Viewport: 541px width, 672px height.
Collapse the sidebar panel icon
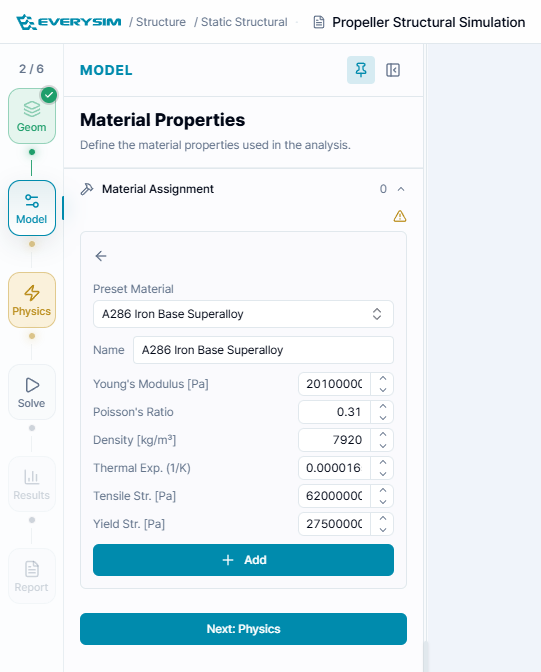pyautogui.click(x=393, y=70)
